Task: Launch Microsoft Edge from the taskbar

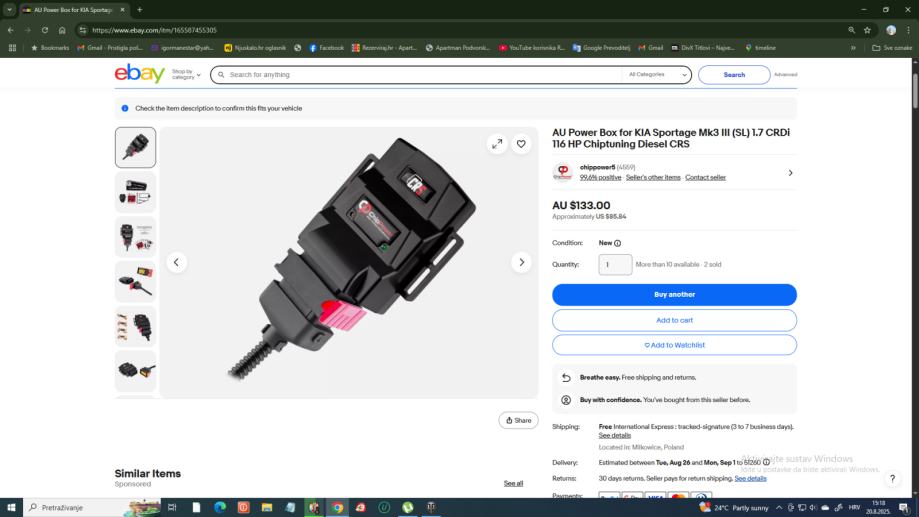Action: click(x=220, y=507)
